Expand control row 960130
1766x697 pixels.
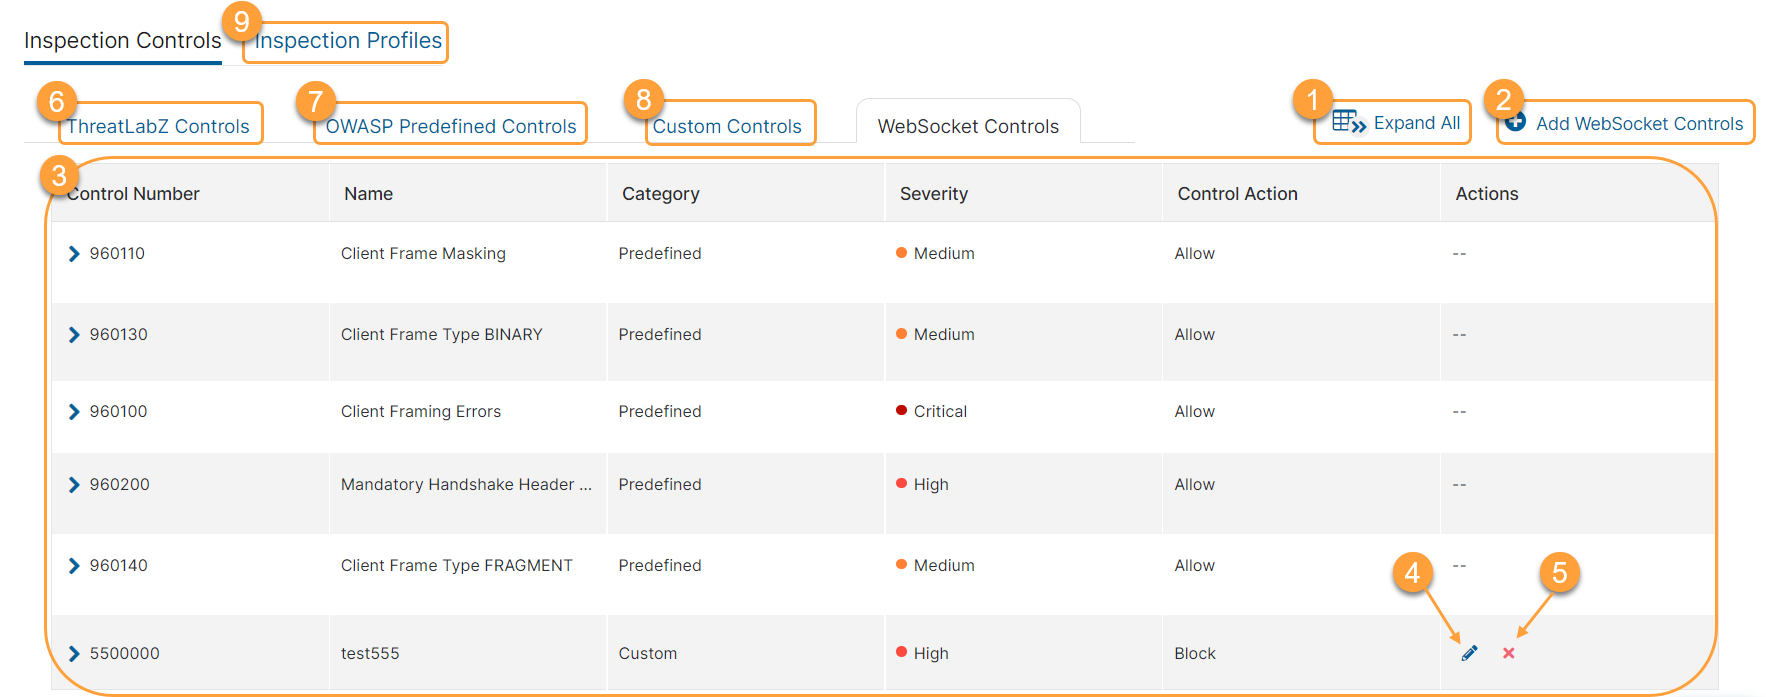click(x=74, y=335)
